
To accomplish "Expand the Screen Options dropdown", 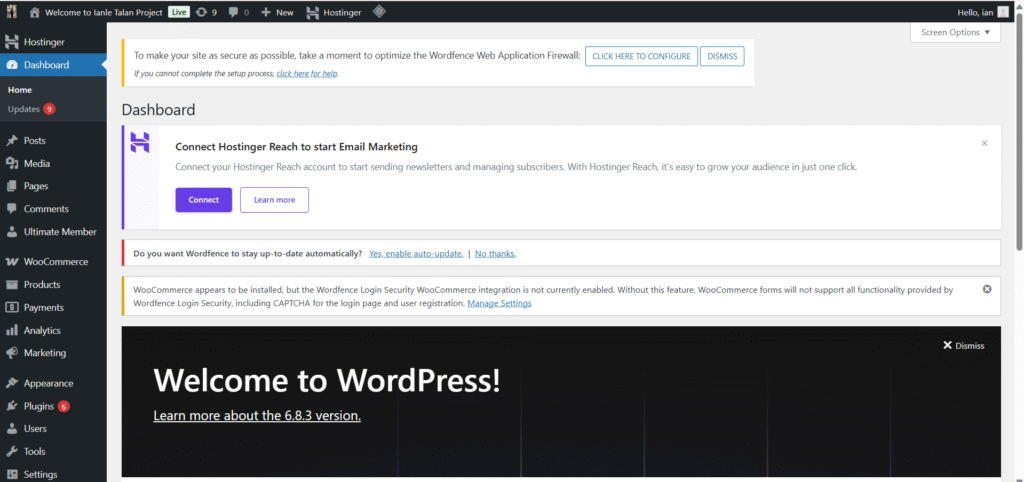I will click(x=955, y=32).
